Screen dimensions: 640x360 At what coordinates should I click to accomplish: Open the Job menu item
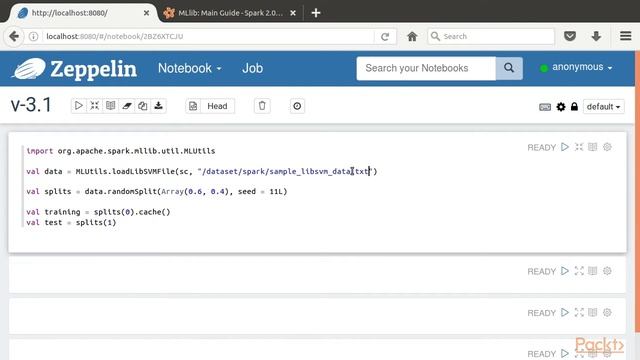(x=252, y=68)
